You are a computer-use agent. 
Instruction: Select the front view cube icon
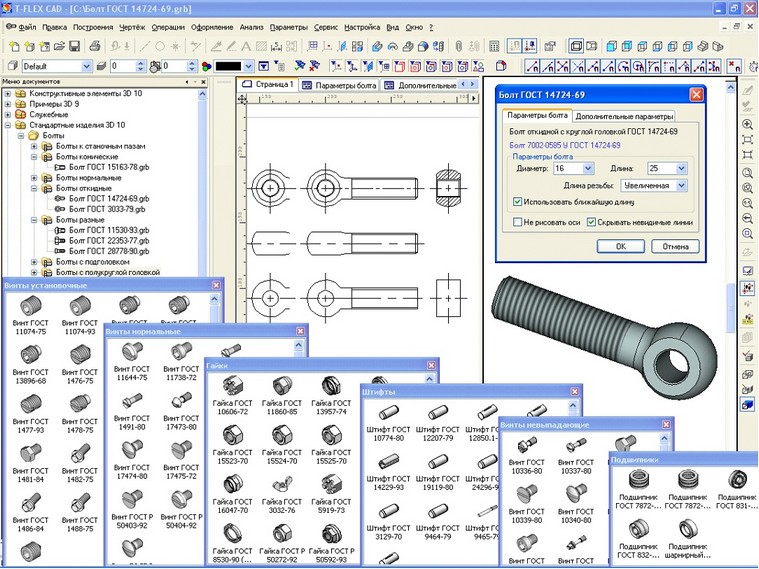611,46
